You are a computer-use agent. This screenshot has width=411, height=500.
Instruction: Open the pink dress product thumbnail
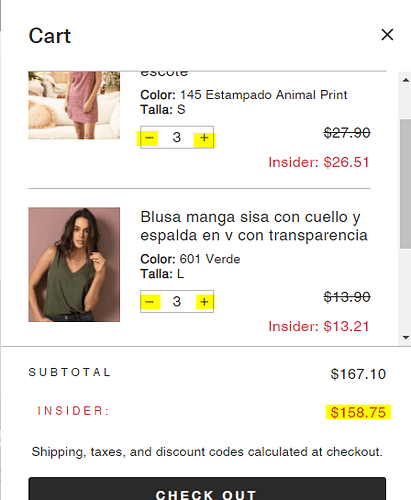tap(74, 105)
